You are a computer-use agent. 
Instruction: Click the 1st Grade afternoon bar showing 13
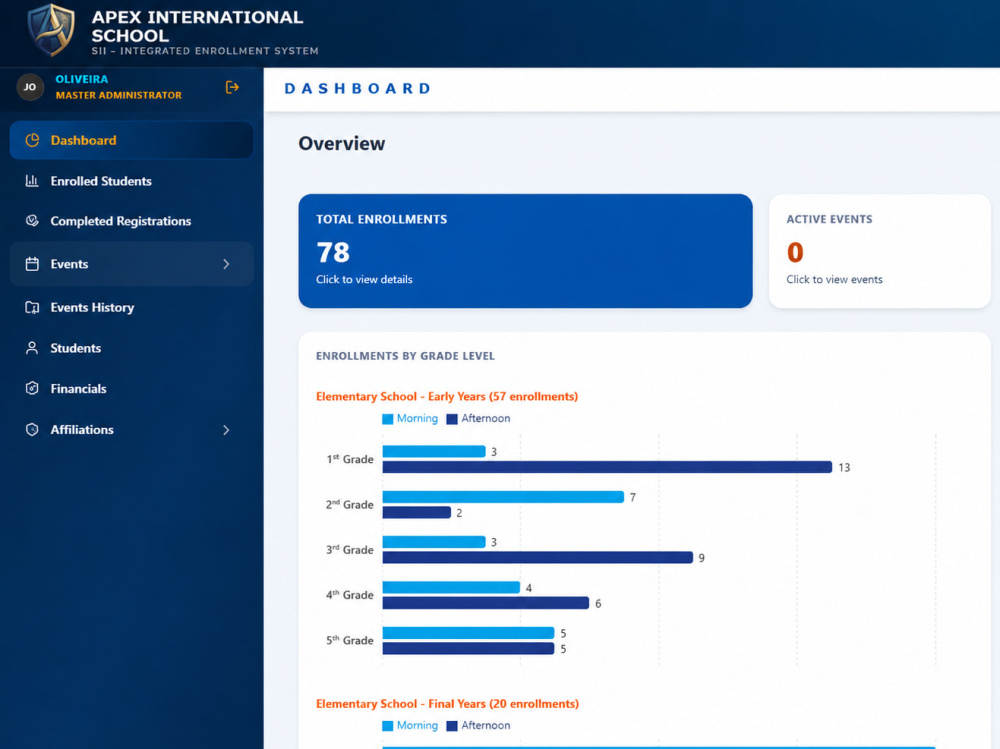pyautogui.click(x=607, y=468)
